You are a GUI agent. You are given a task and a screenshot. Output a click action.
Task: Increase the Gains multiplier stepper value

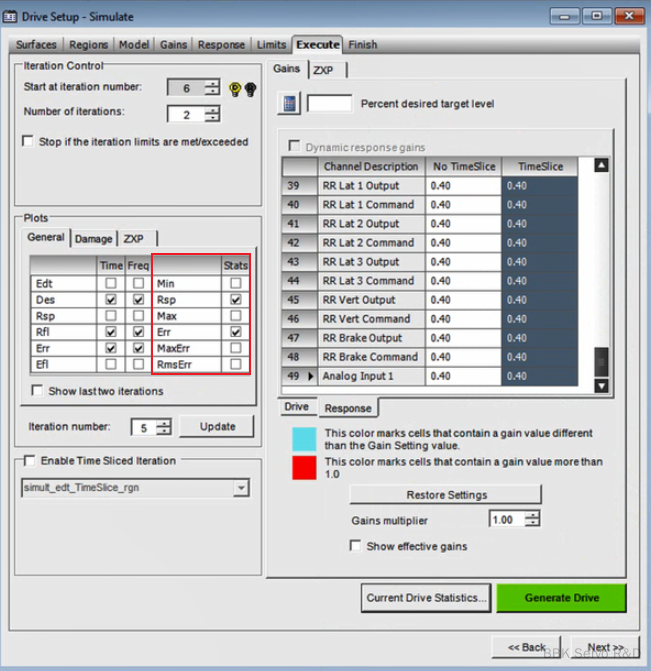[x=533, y=516]
